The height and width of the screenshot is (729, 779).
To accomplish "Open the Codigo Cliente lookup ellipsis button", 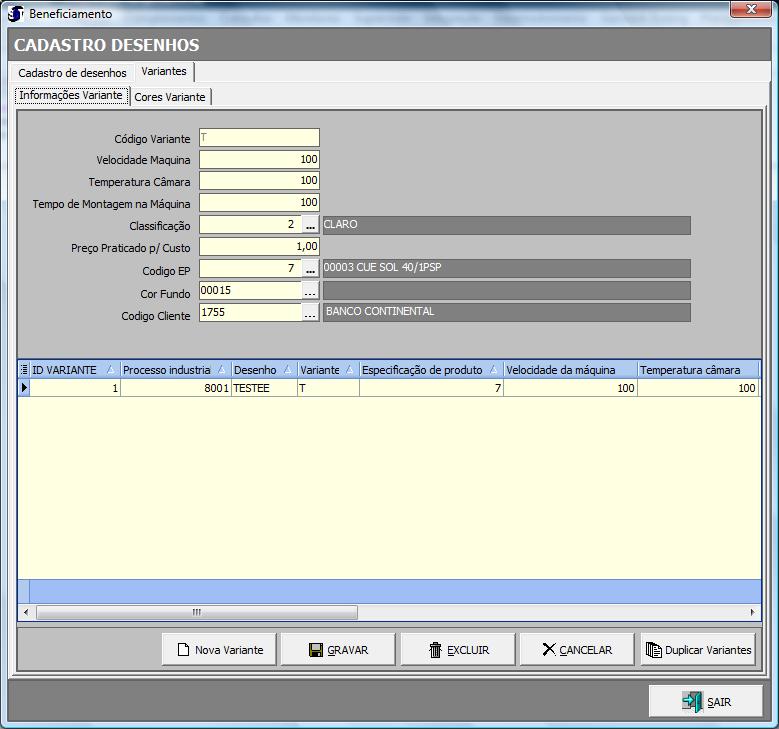I will [x=310, y=313].
